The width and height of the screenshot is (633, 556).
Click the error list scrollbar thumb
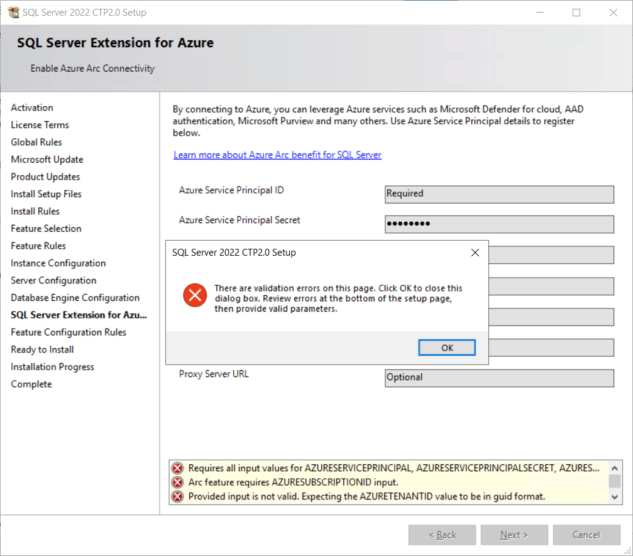[614, 481]
